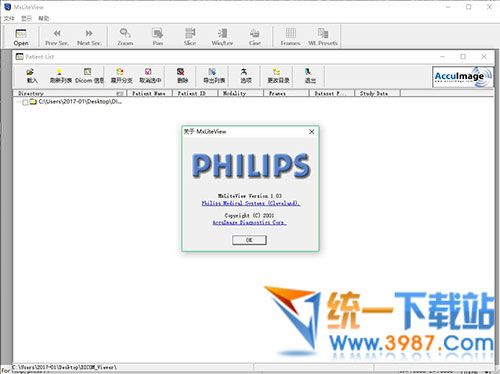Choose the Win/Lev tool
500x374 pixels.
(x=222, y=37)
